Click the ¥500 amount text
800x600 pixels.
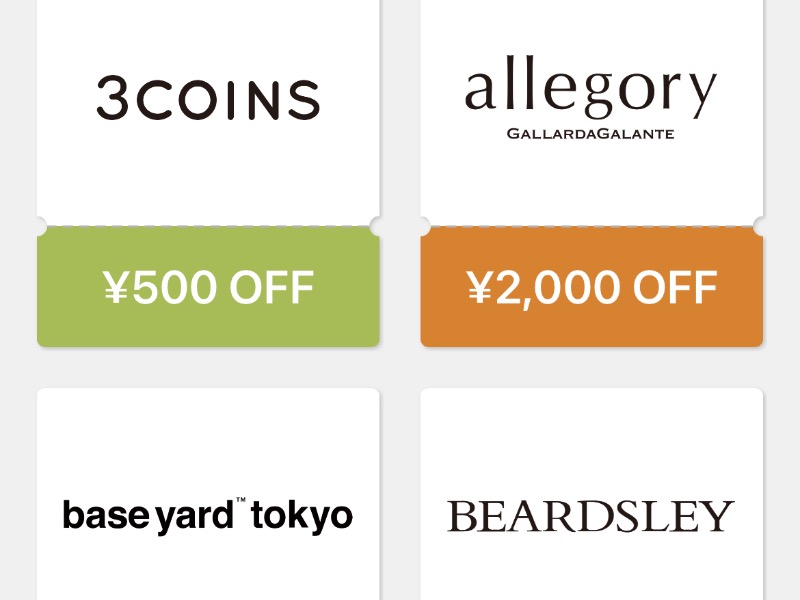pyautogui.click(x=160, y=288)
